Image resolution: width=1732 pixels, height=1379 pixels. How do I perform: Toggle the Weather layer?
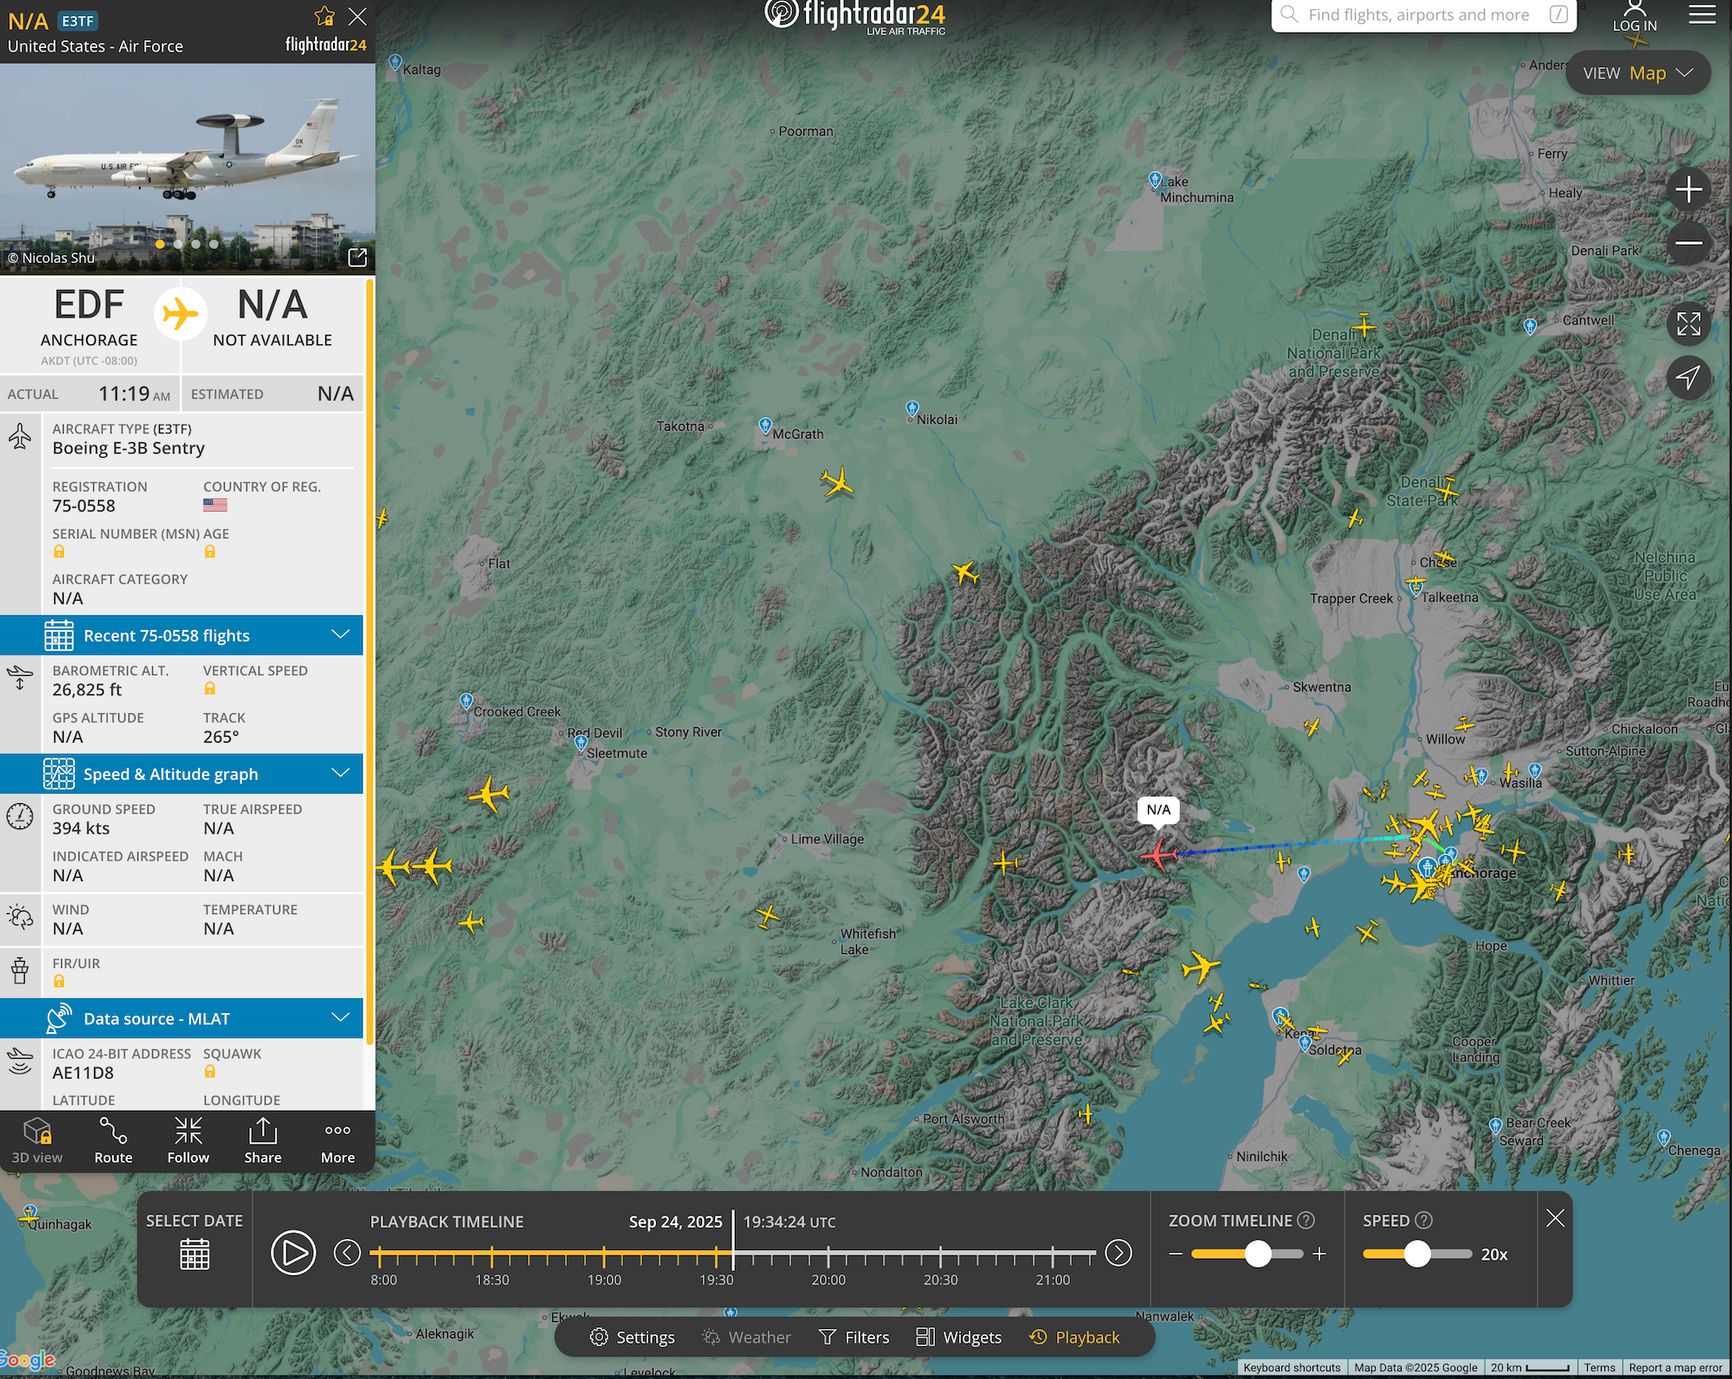click(746, 1337)
